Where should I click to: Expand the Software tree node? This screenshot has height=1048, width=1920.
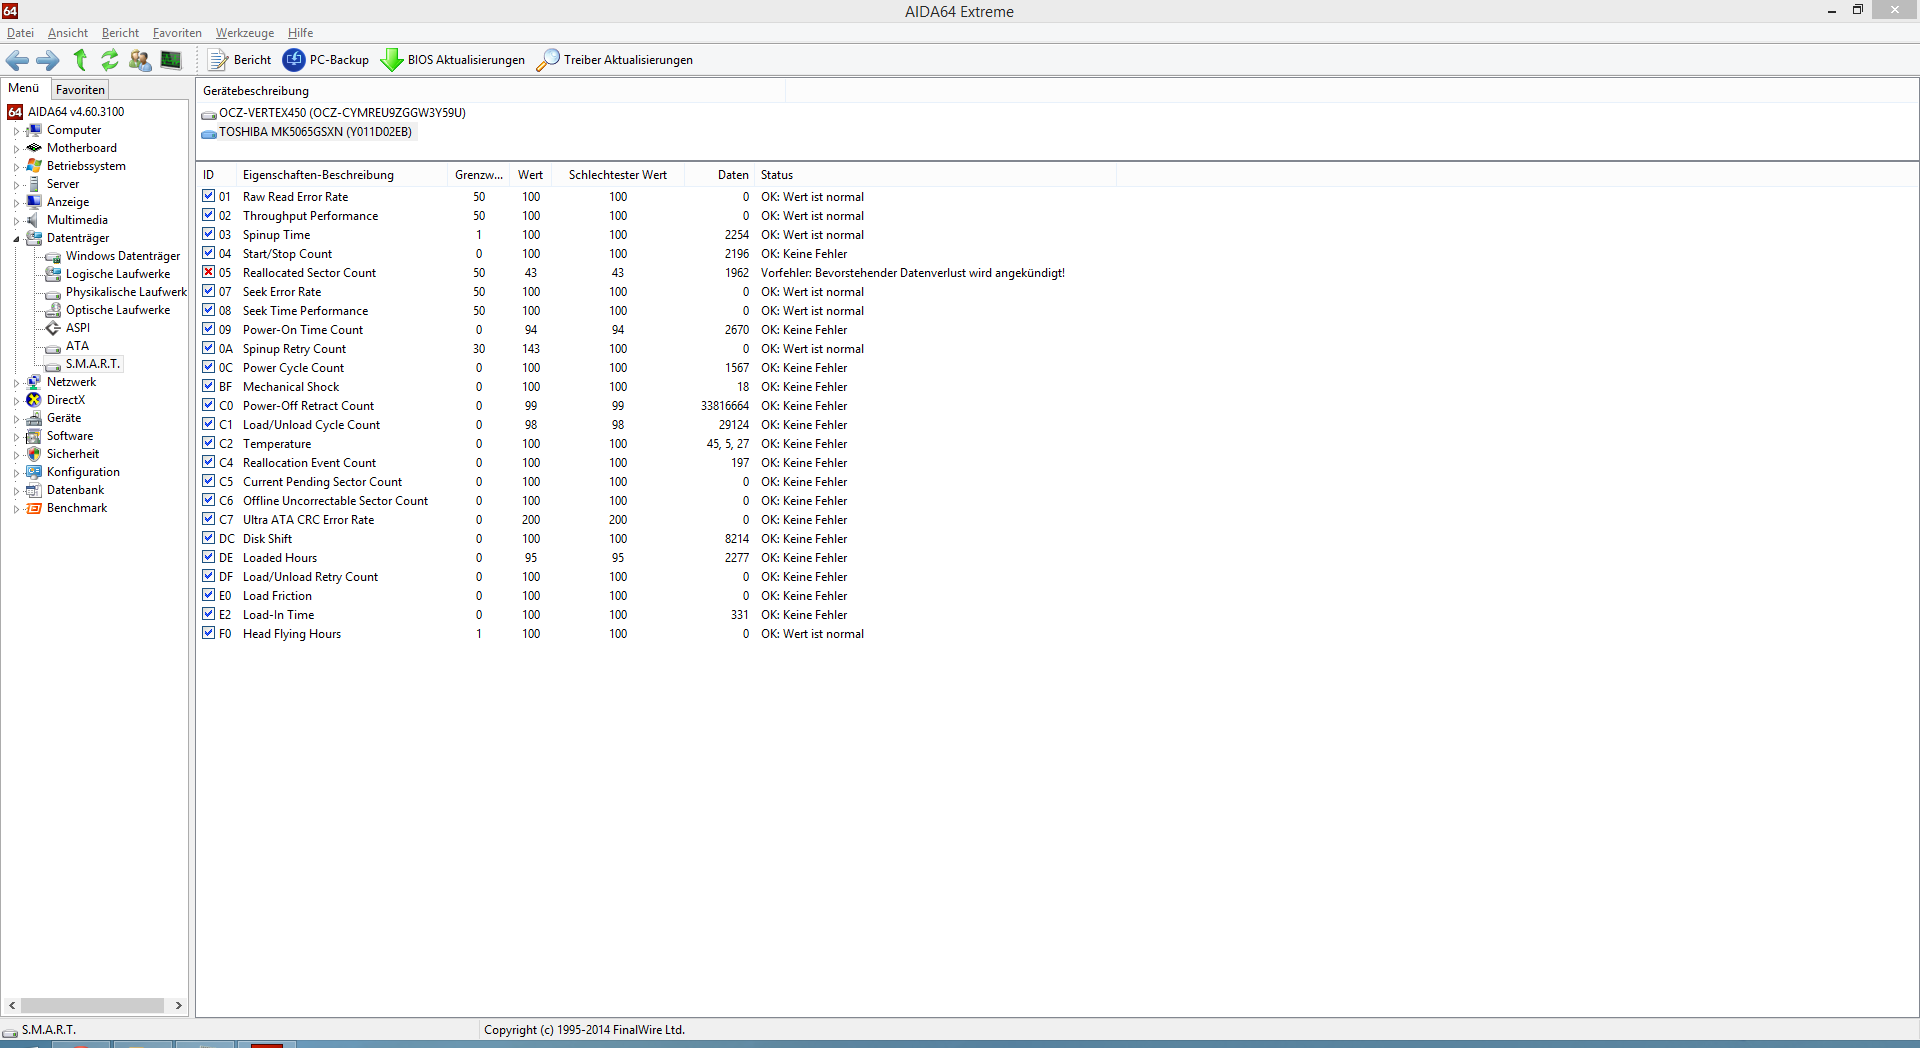click(x=16, y=437)
